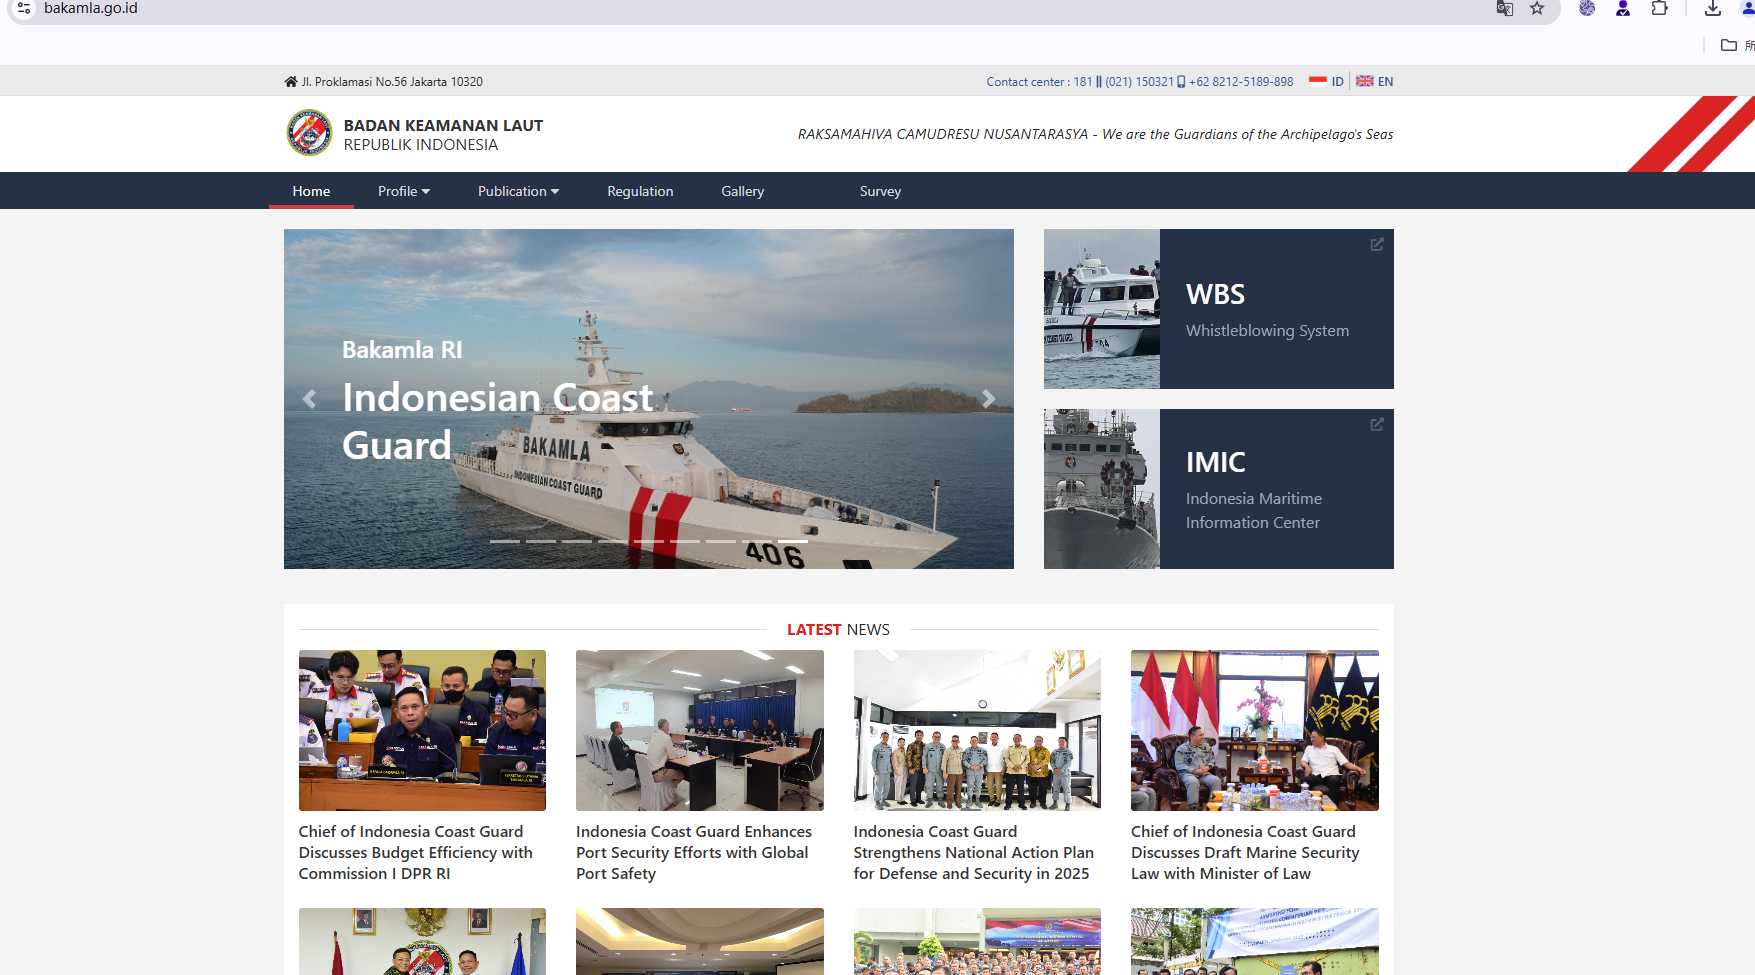Switch site language to EN

(1385, 82)
